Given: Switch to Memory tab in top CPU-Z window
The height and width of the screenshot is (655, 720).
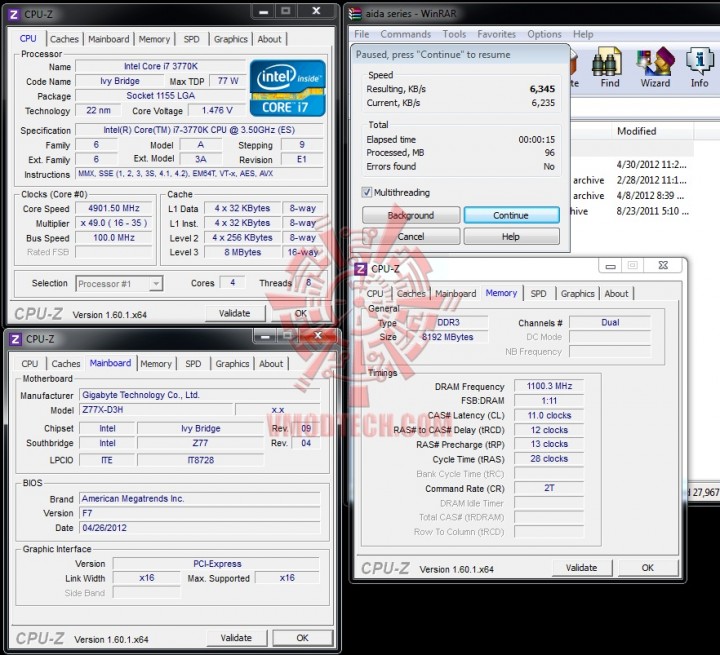Looking at the screenshot, I should click(x=154, y=39).
